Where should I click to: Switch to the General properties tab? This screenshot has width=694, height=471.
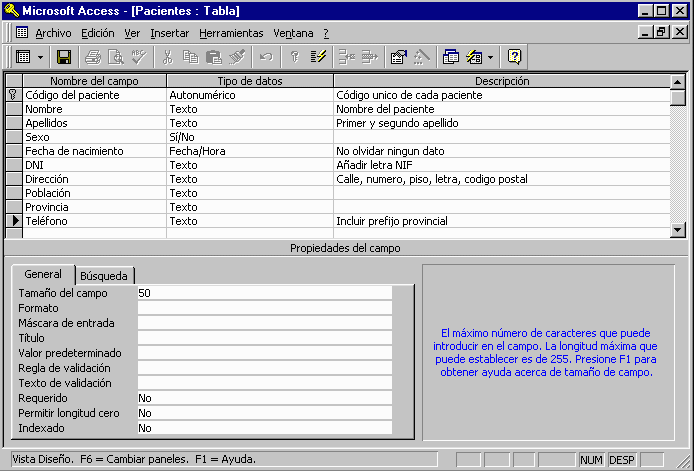pyautogui.click(x=43, y=274)
